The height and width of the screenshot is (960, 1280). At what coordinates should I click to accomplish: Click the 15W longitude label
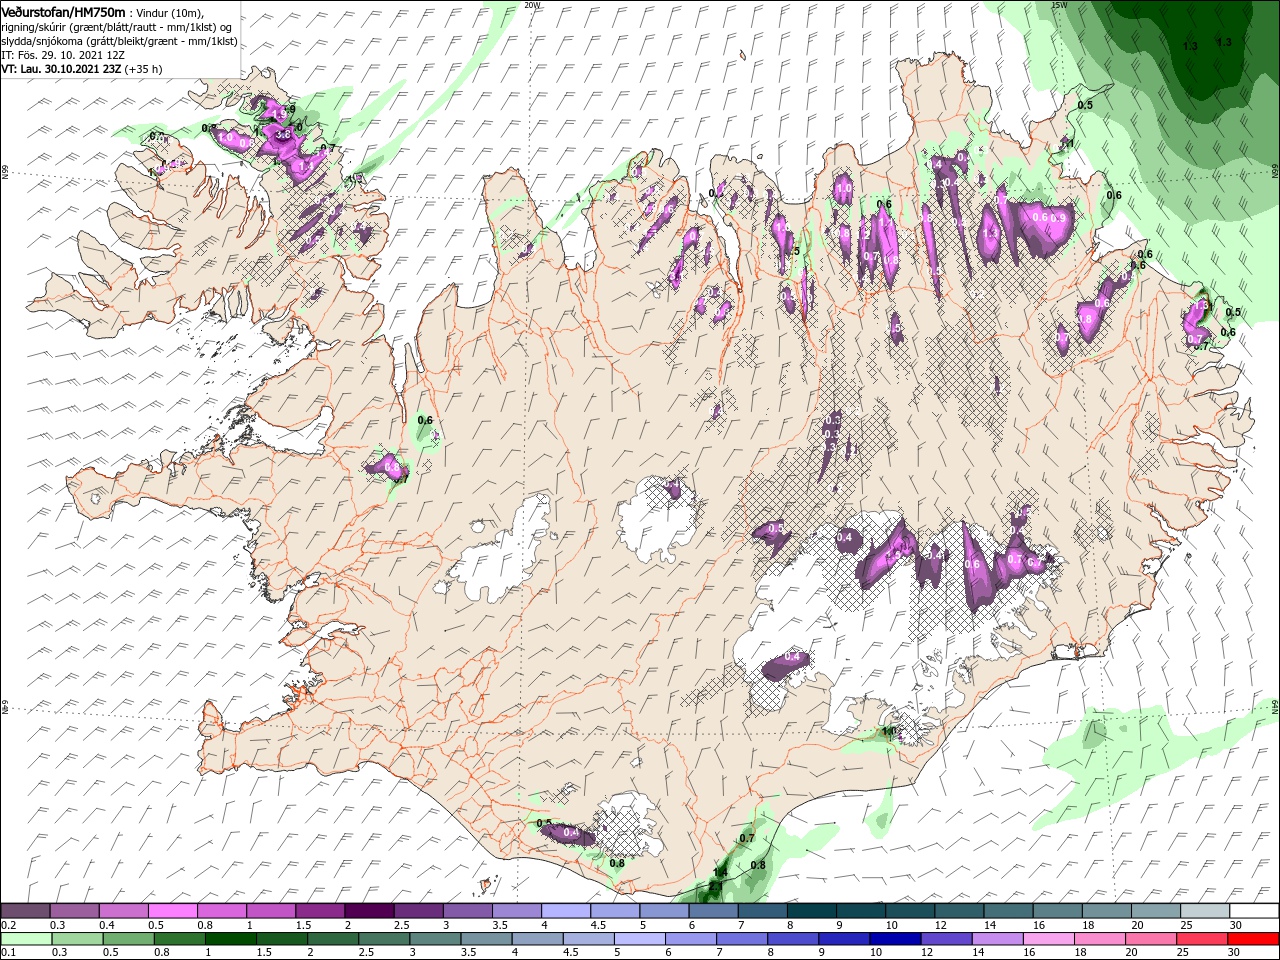1059,4
